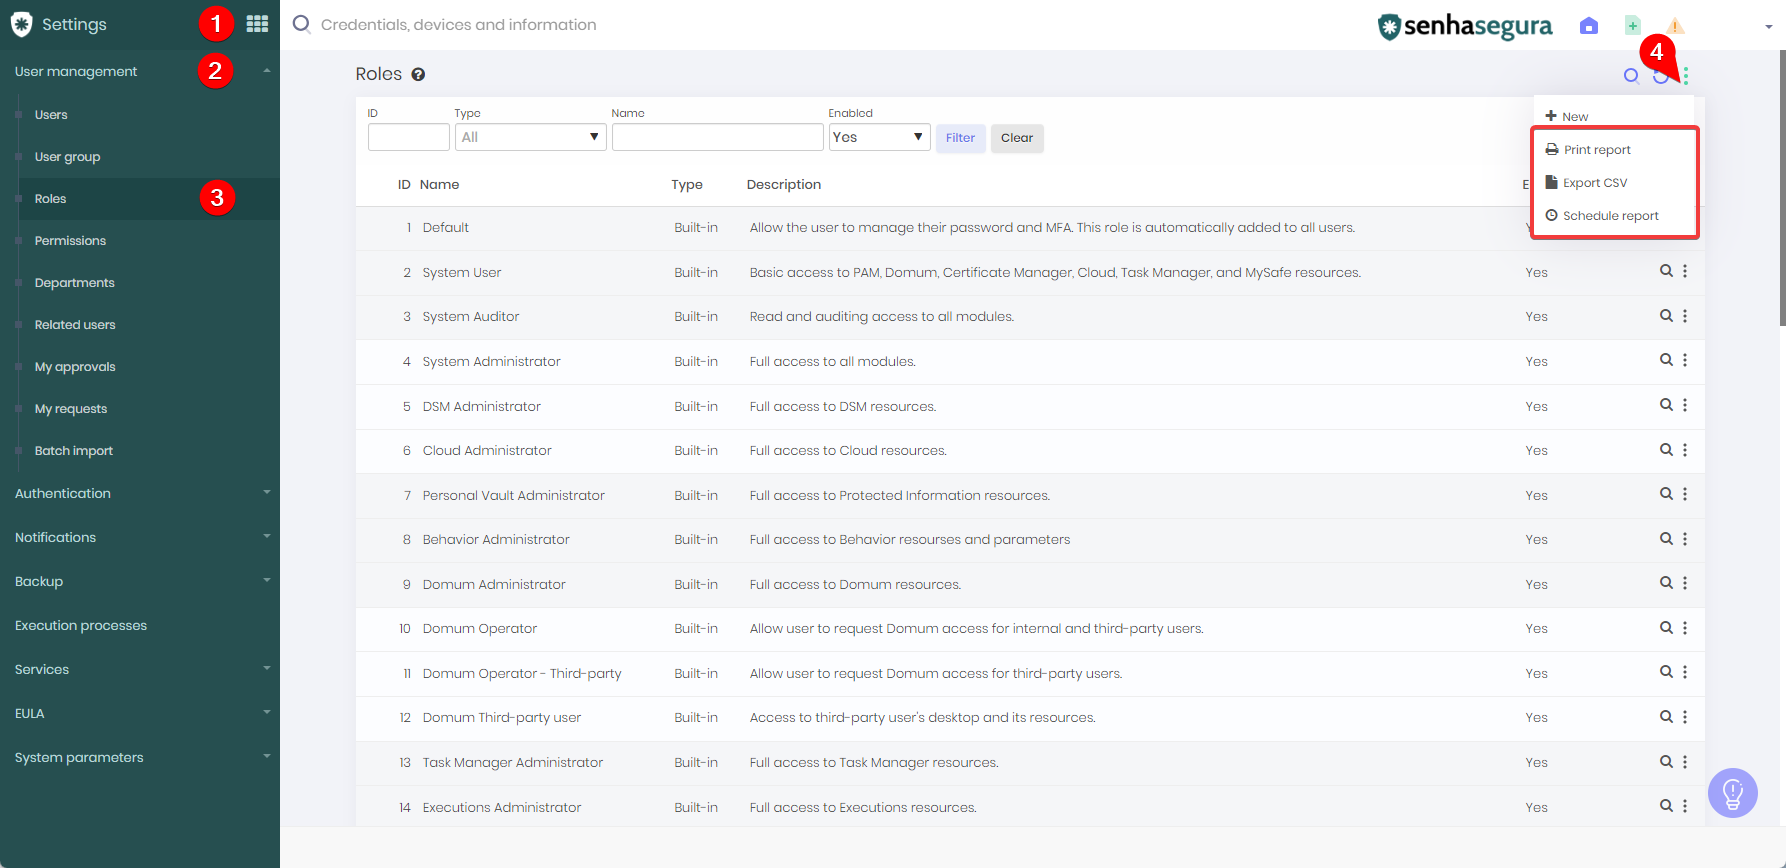Screen dimensions: 1786x868
Task: Open Related users in the sidebar
Action: click(x=75, y=325)
